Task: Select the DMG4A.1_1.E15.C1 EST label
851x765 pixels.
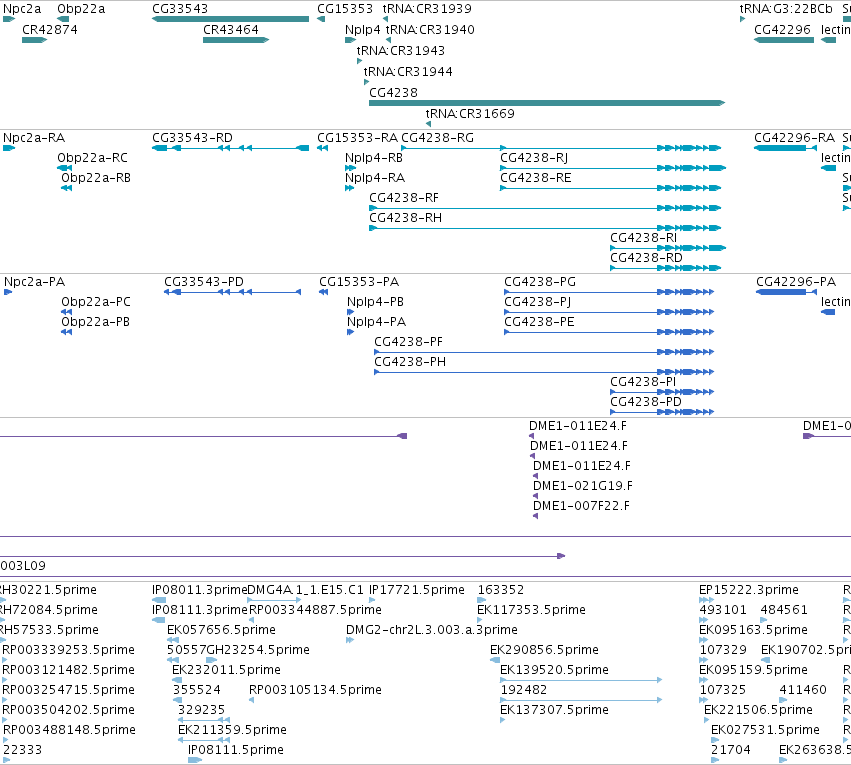Action: point(306,590)
